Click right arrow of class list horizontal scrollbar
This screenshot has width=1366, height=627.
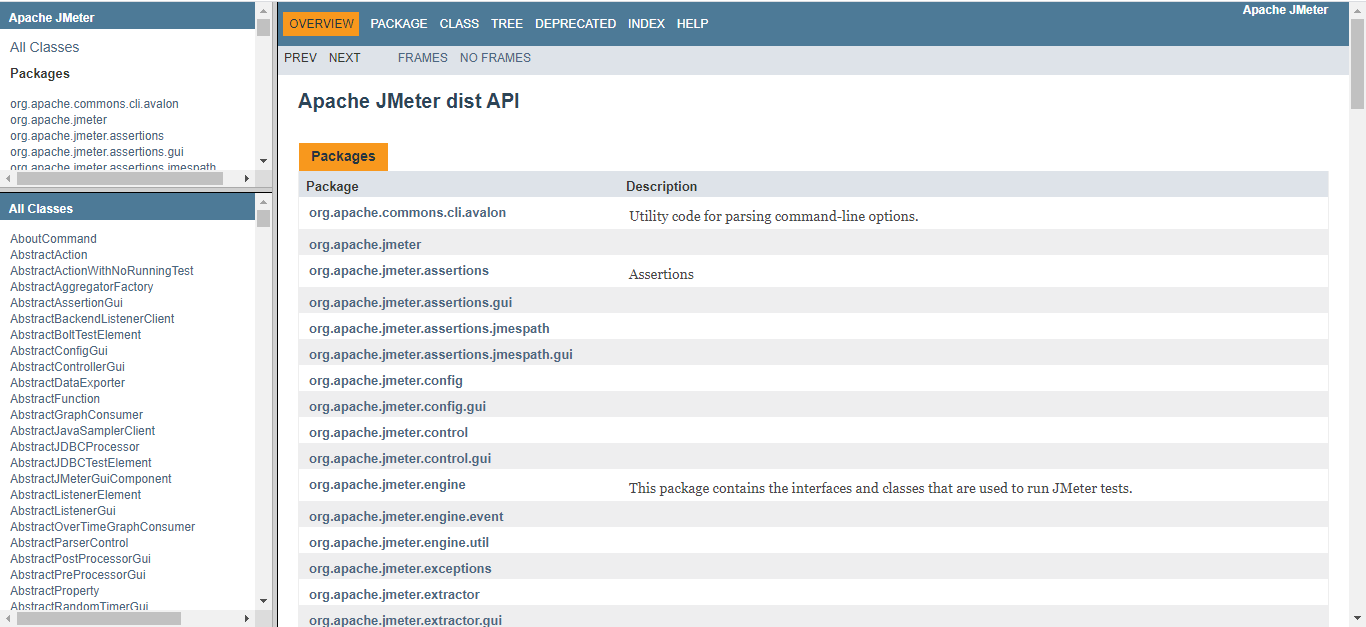pos(247,619)
